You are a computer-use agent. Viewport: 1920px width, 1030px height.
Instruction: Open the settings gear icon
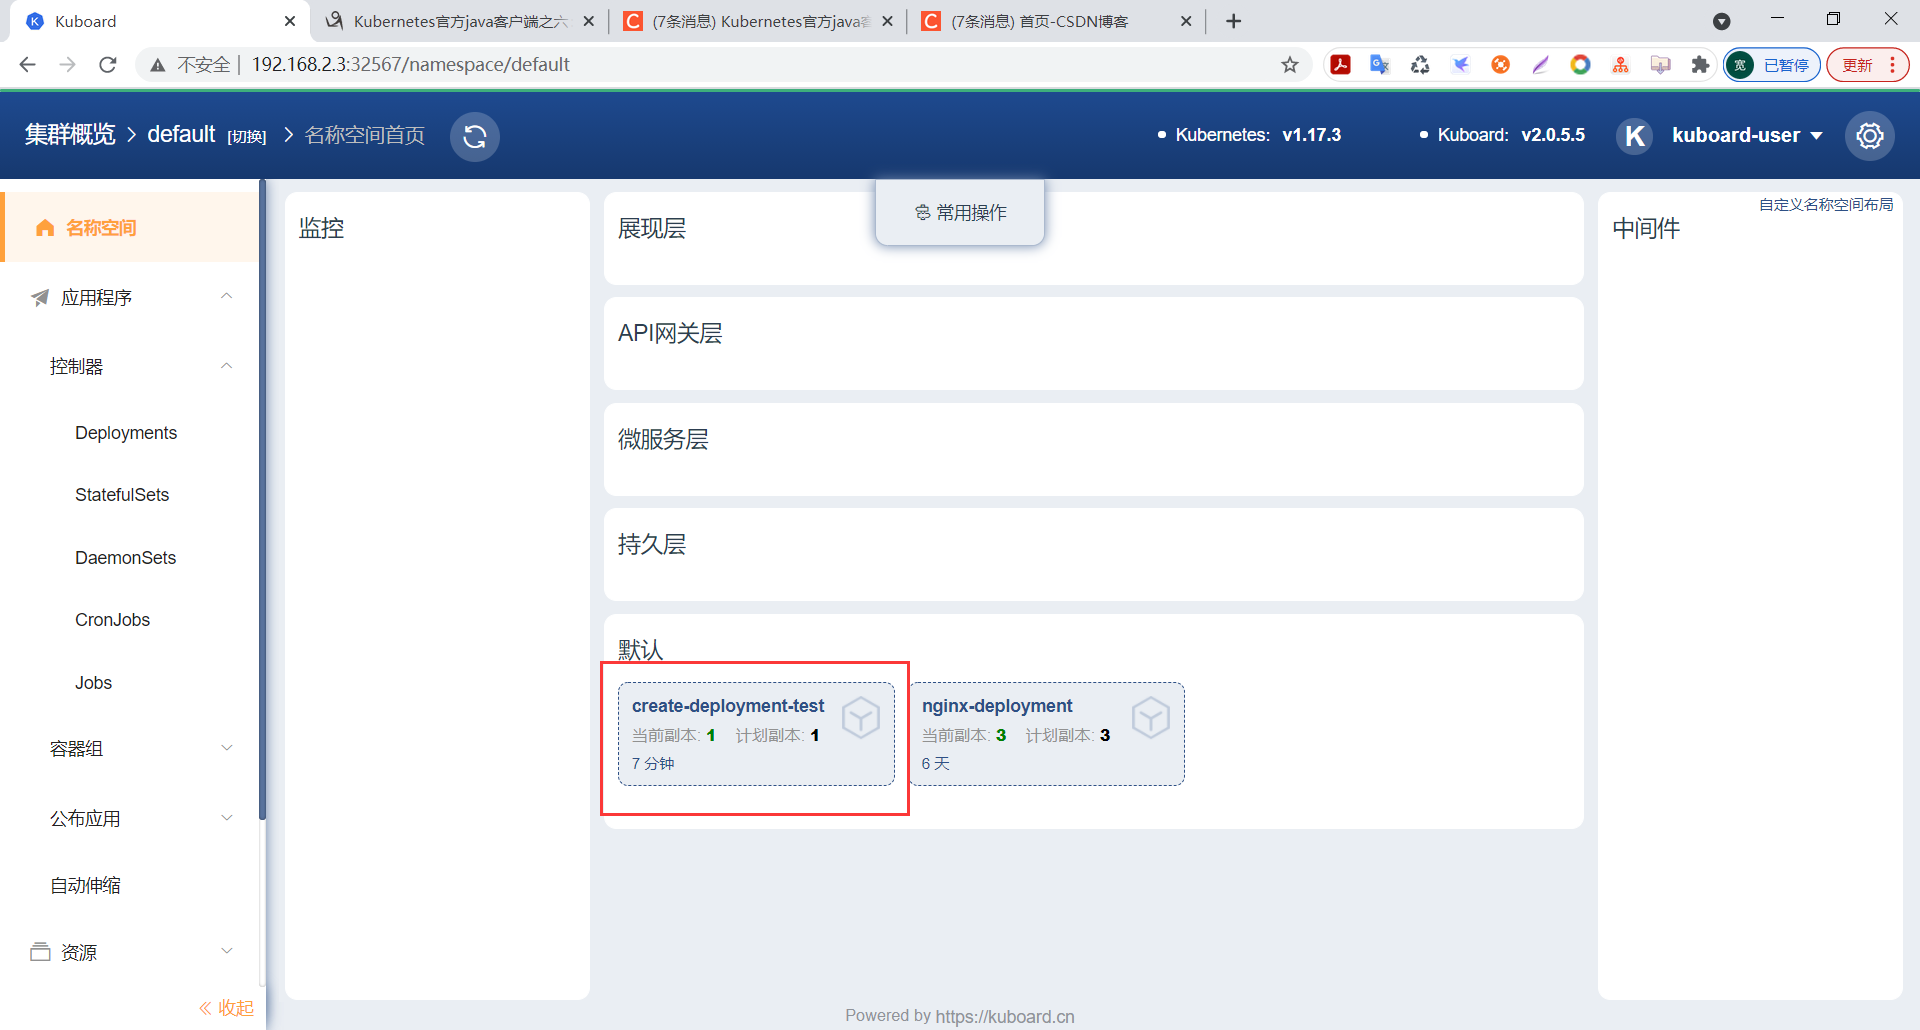point(1870,135)
